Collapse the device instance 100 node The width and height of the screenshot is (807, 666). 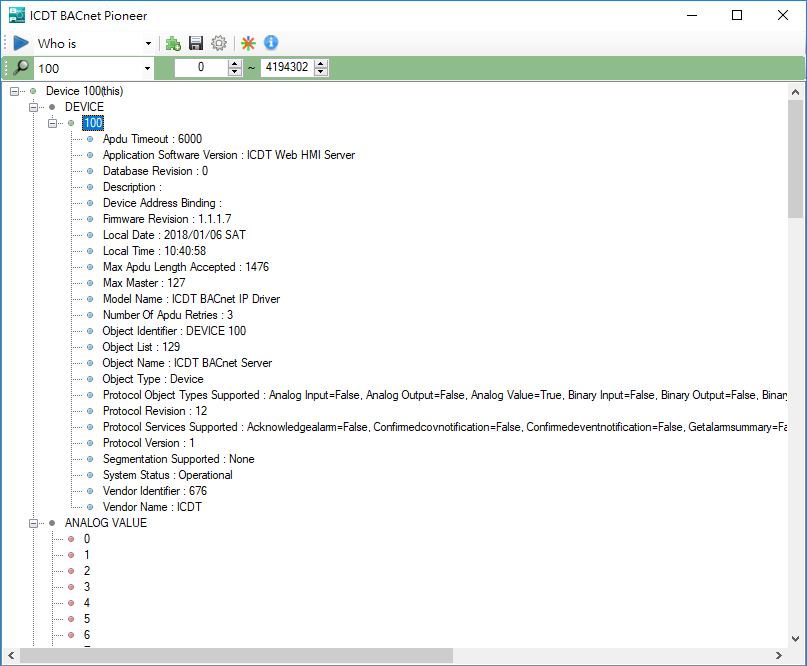52,123
